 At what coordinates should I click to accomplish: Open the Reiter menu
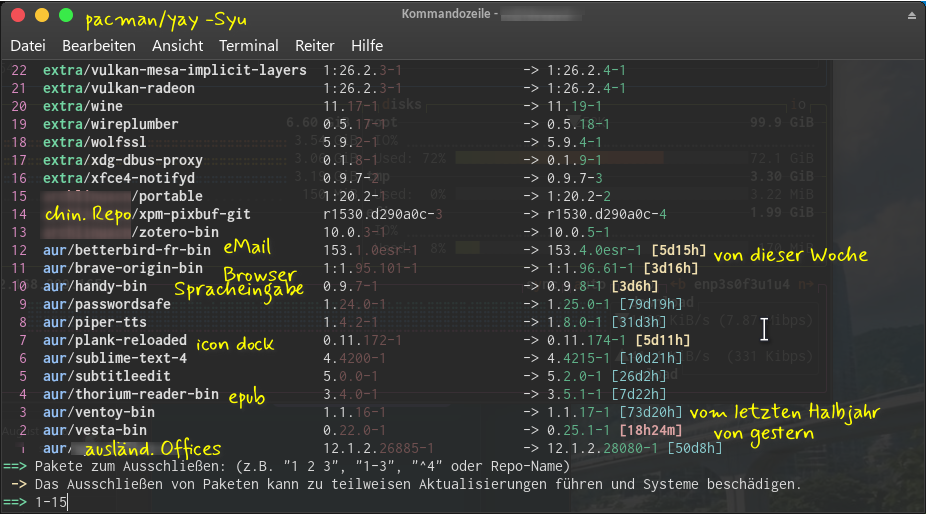pyautogui.click(x=315, y=45)
